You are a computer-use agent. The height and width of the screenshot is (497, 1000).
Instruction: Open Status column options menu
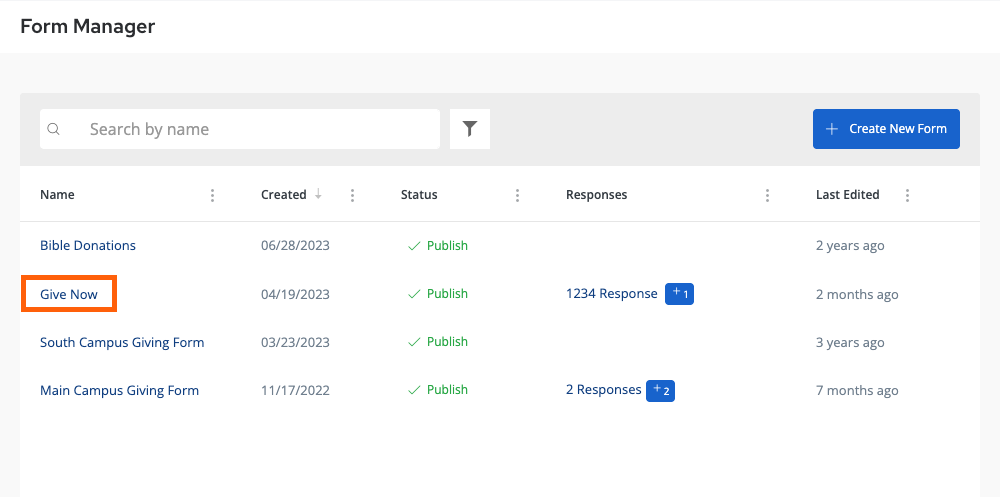pos(517,195)
